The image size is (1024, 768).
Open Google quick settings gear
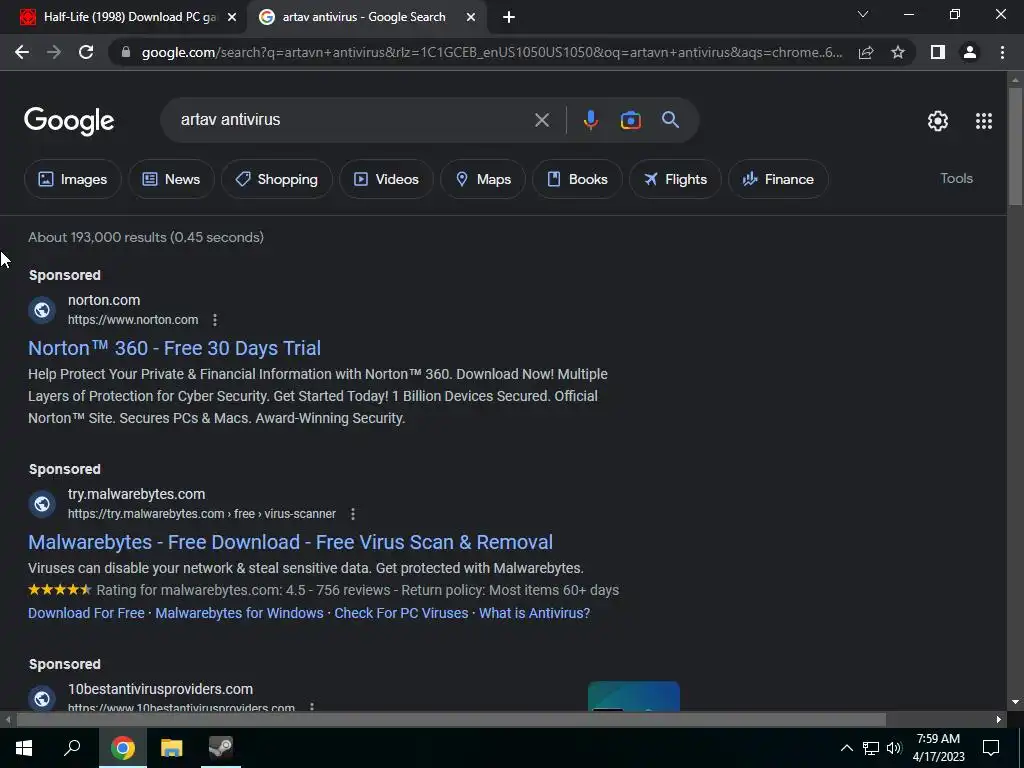tap(938, 121)
